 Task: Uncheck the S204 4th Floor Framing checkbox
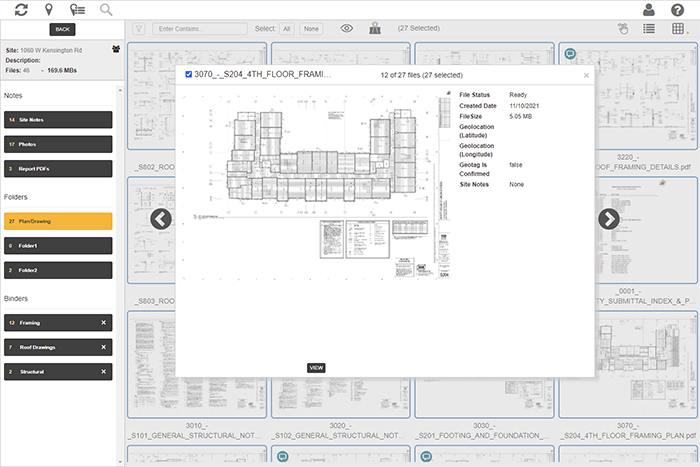[188, 74]
